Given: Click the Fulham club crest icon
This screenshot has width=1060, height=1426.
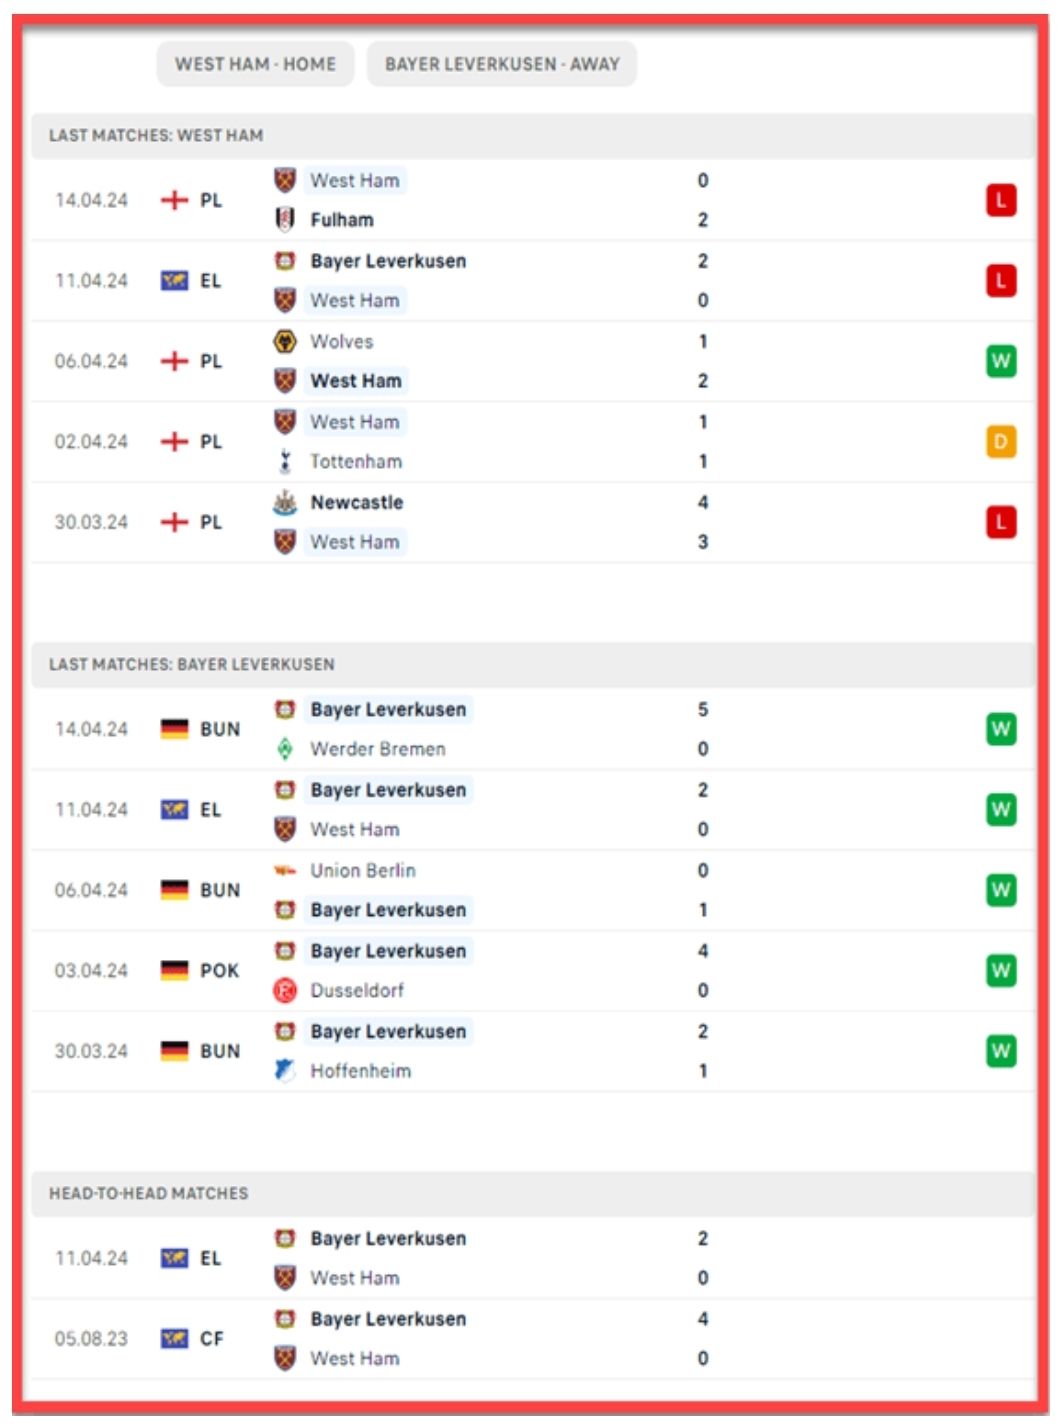Looking at the screenshot, I should tap(285, 220).
